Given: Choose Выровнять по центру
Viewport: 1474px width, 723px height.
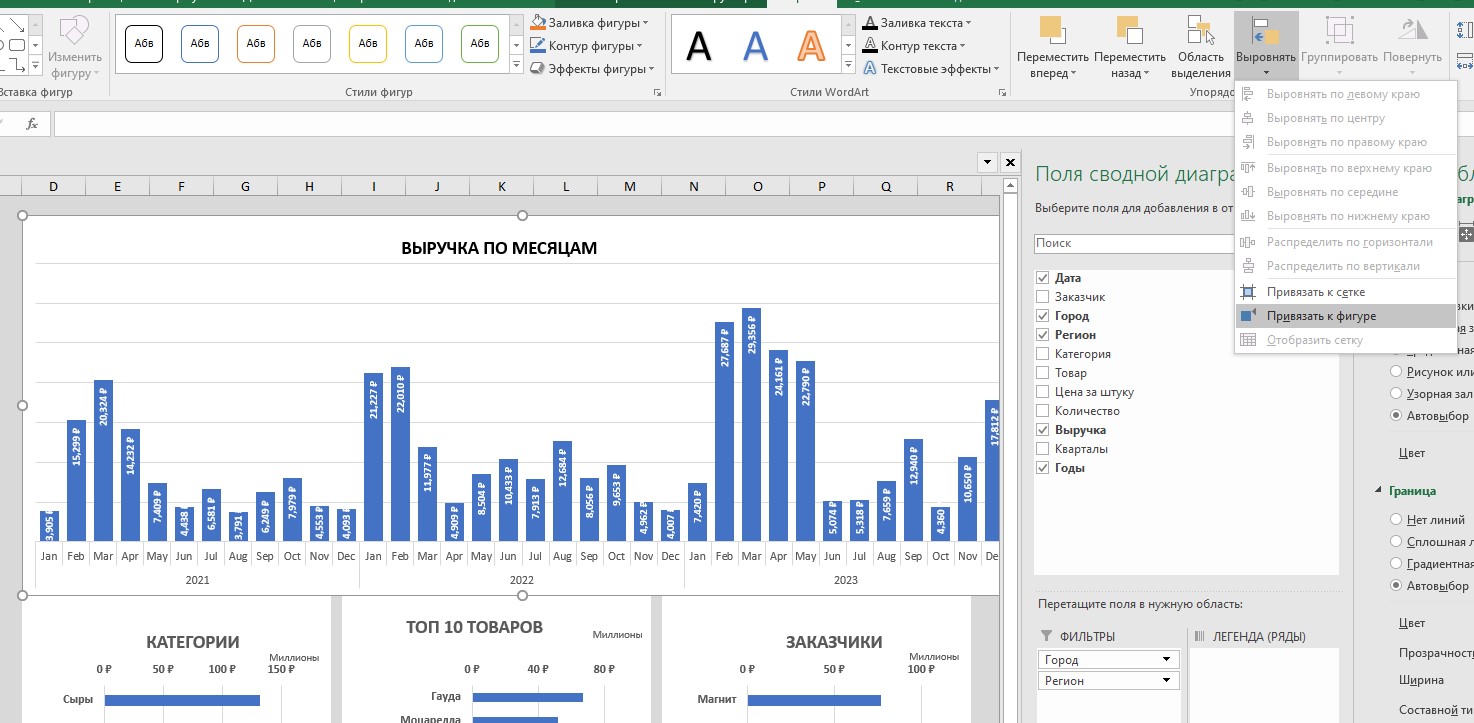Looking at the screenshot, I should pyautogui.click(x=1346, y=118).
